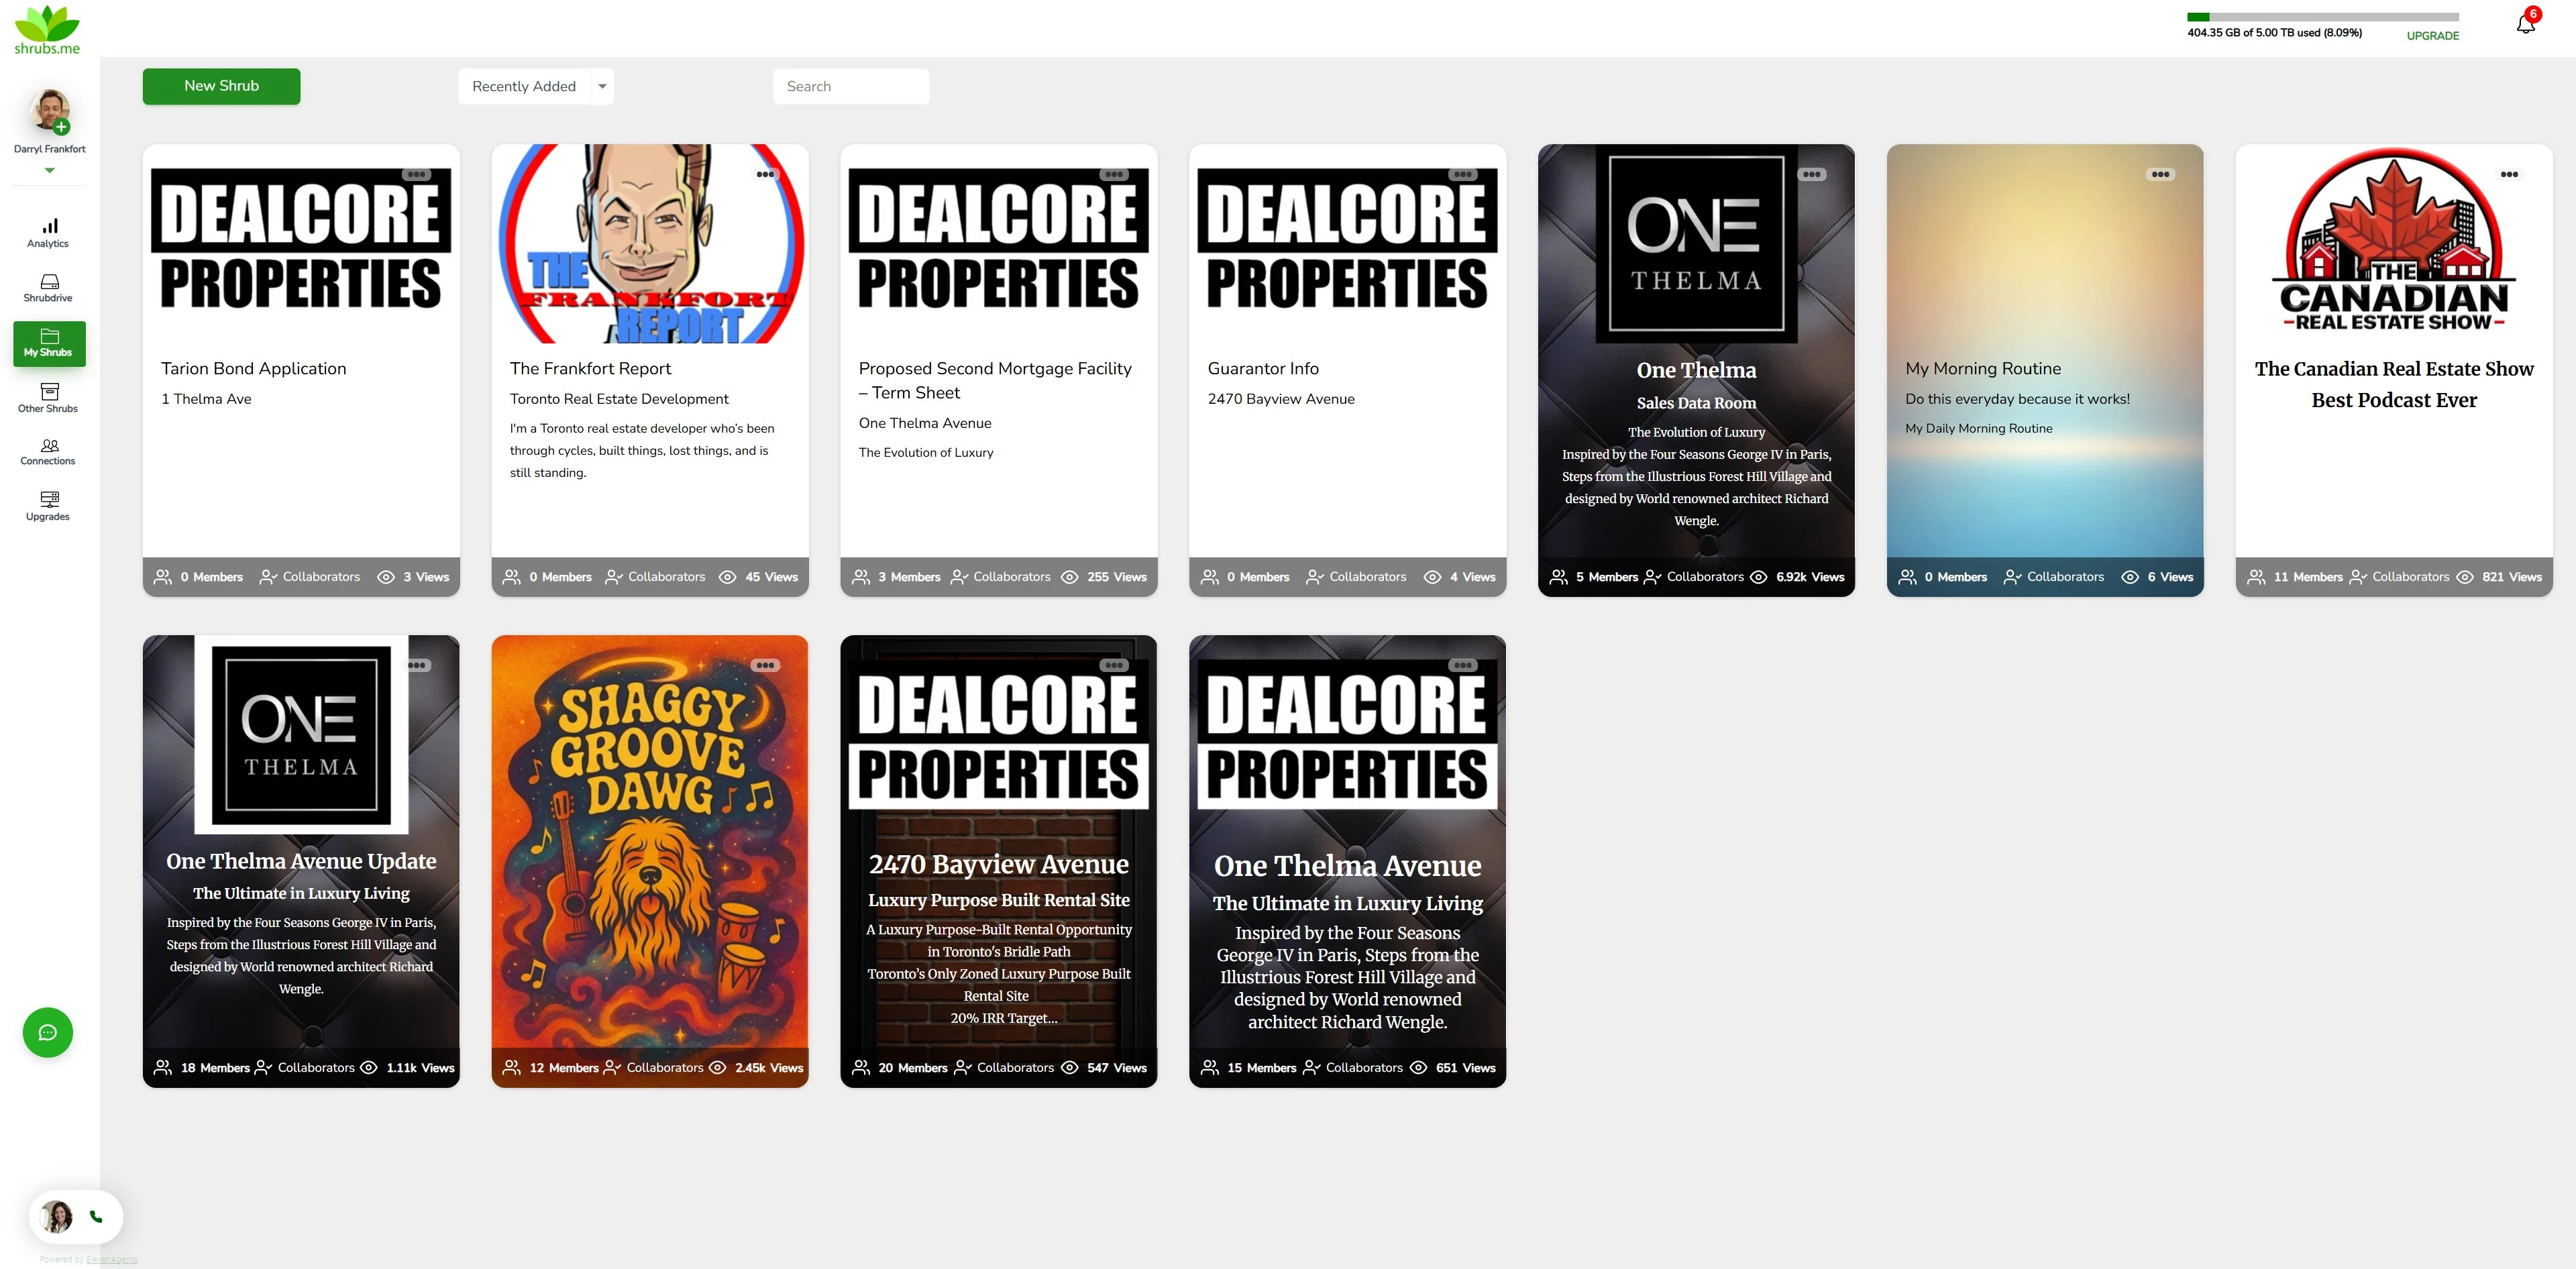Open the 'Tarion Bond Application' title
Screen dimensions: 2576x1269
(254, 368)
